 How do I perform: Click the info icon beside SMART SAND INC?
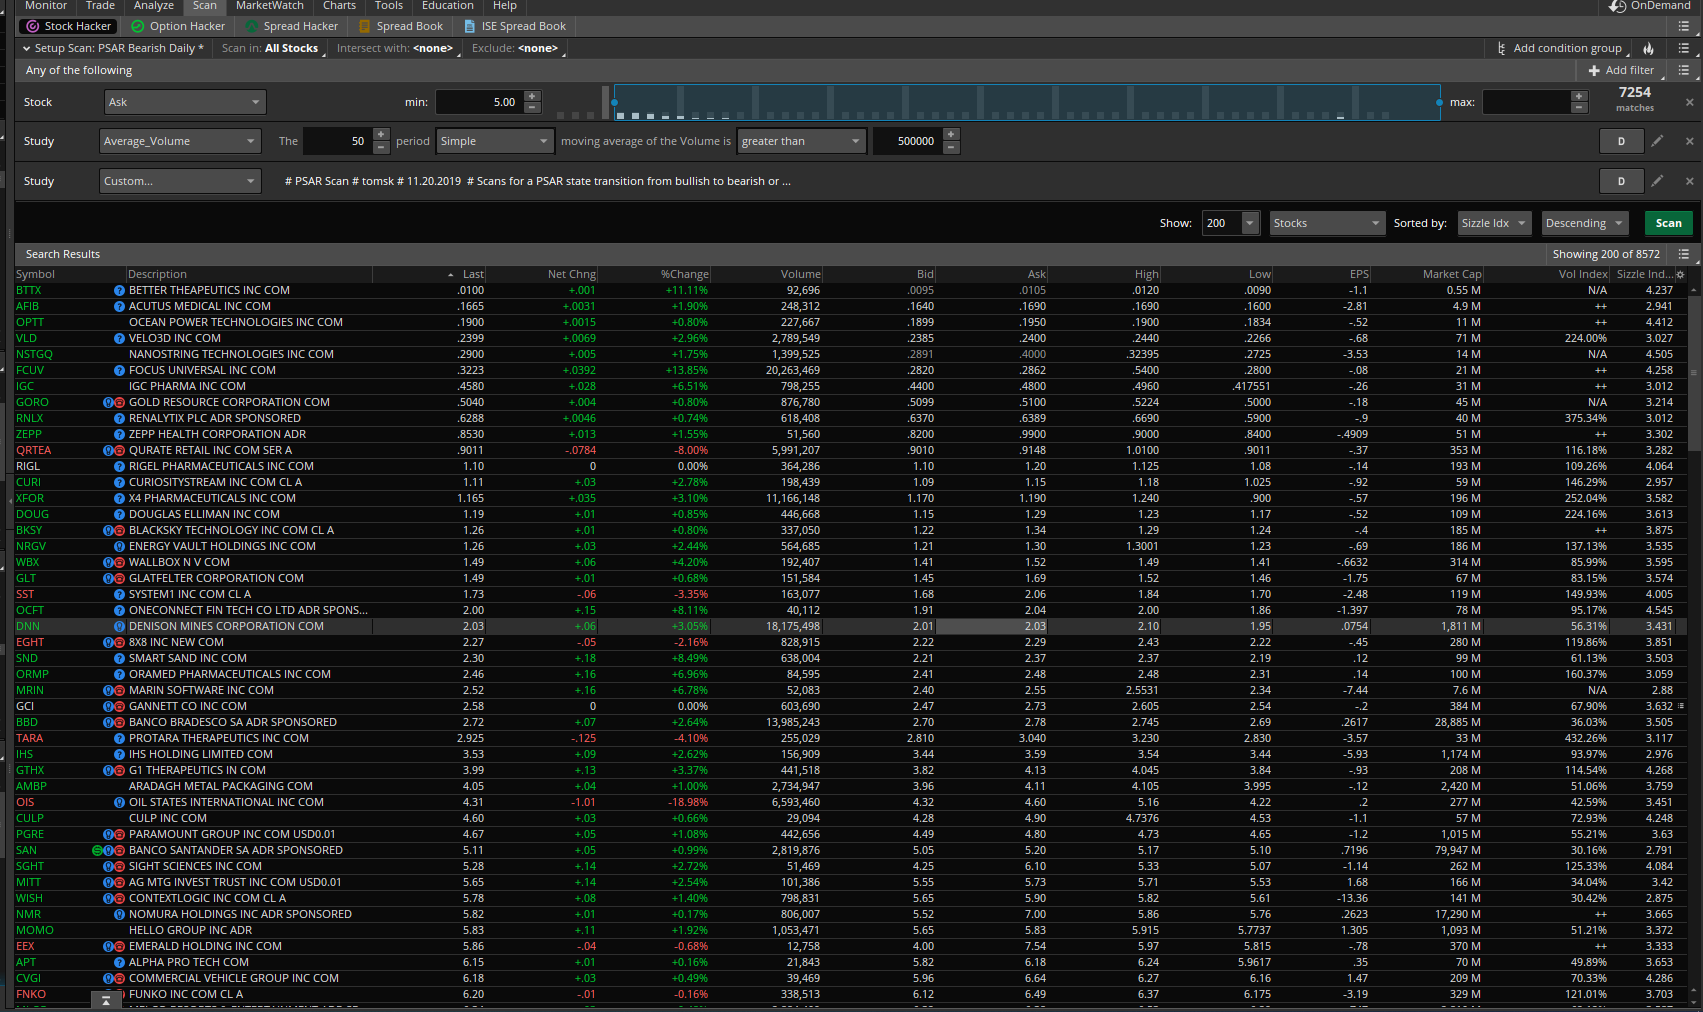[x=120, y=658]
